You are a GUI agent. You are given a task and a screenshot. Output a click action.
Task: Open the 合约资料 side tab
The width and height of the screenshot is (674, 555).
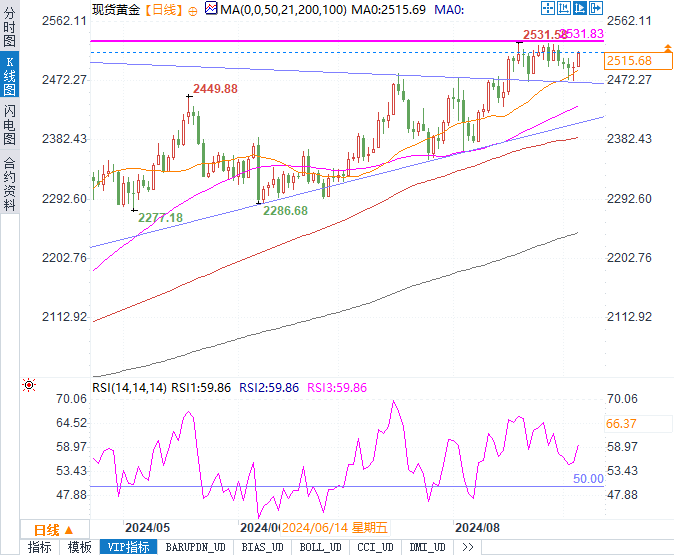[x=9, y=184]
